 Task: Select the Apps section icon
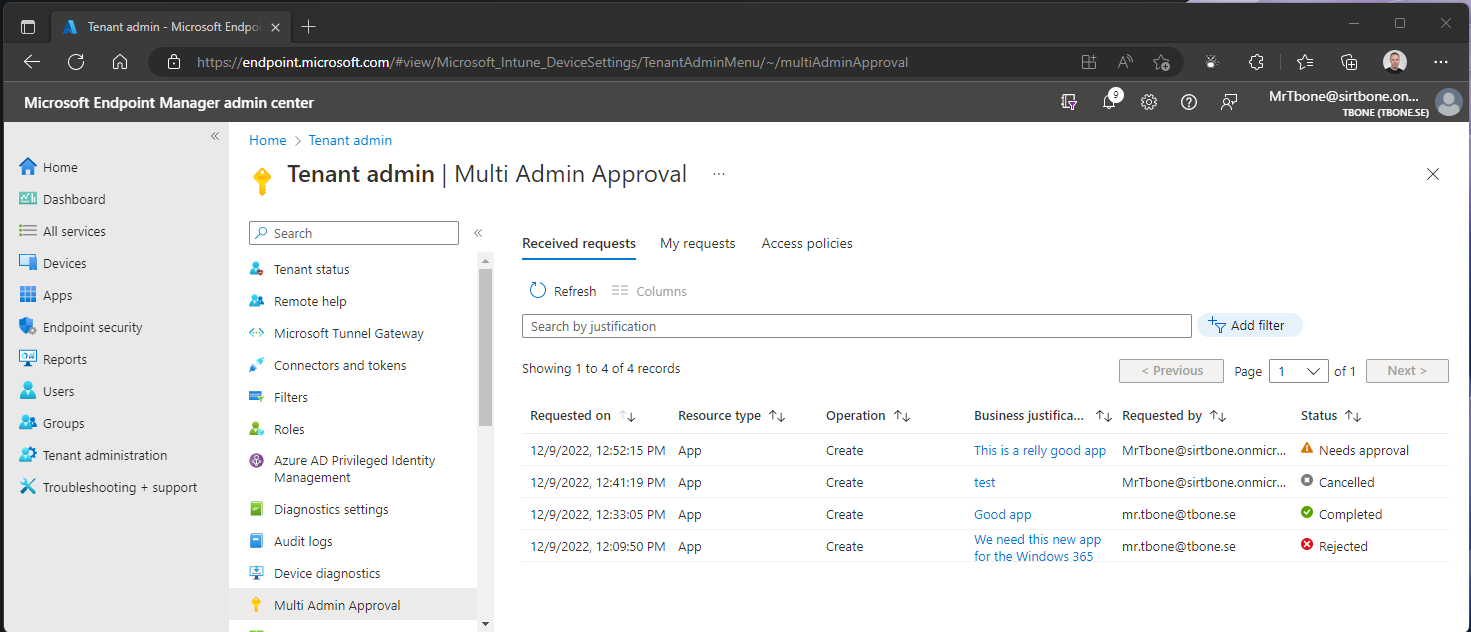tap(58, 294)
